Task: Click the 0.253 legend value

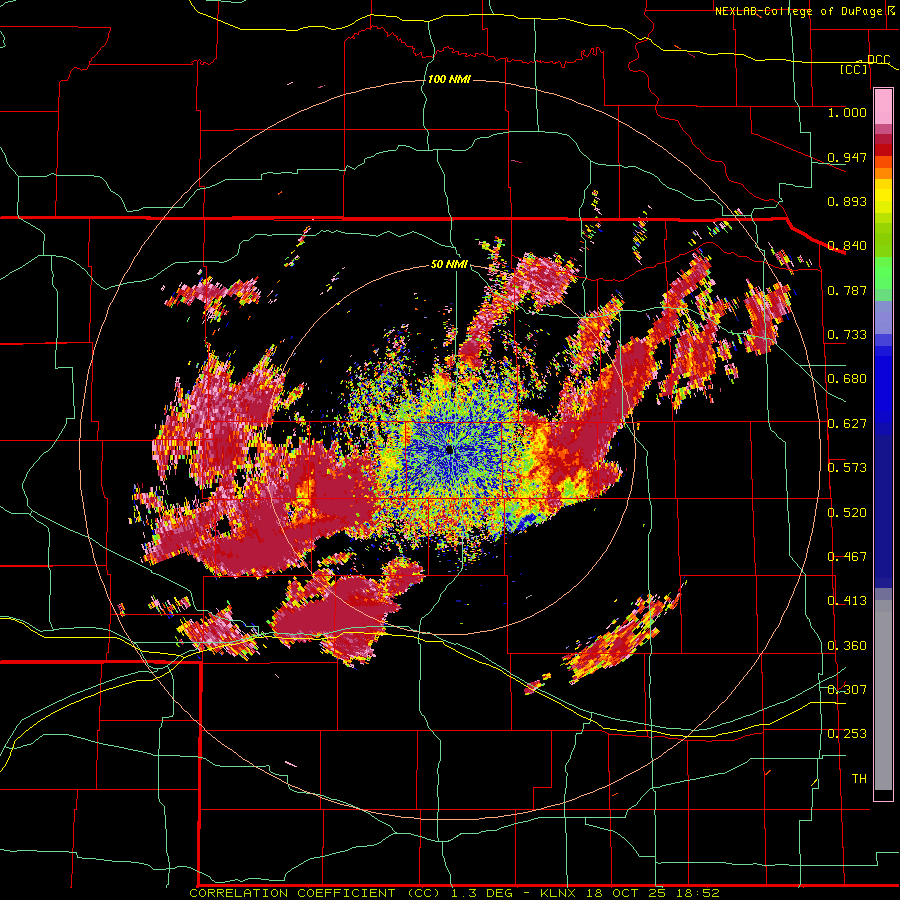Action: 847,734
